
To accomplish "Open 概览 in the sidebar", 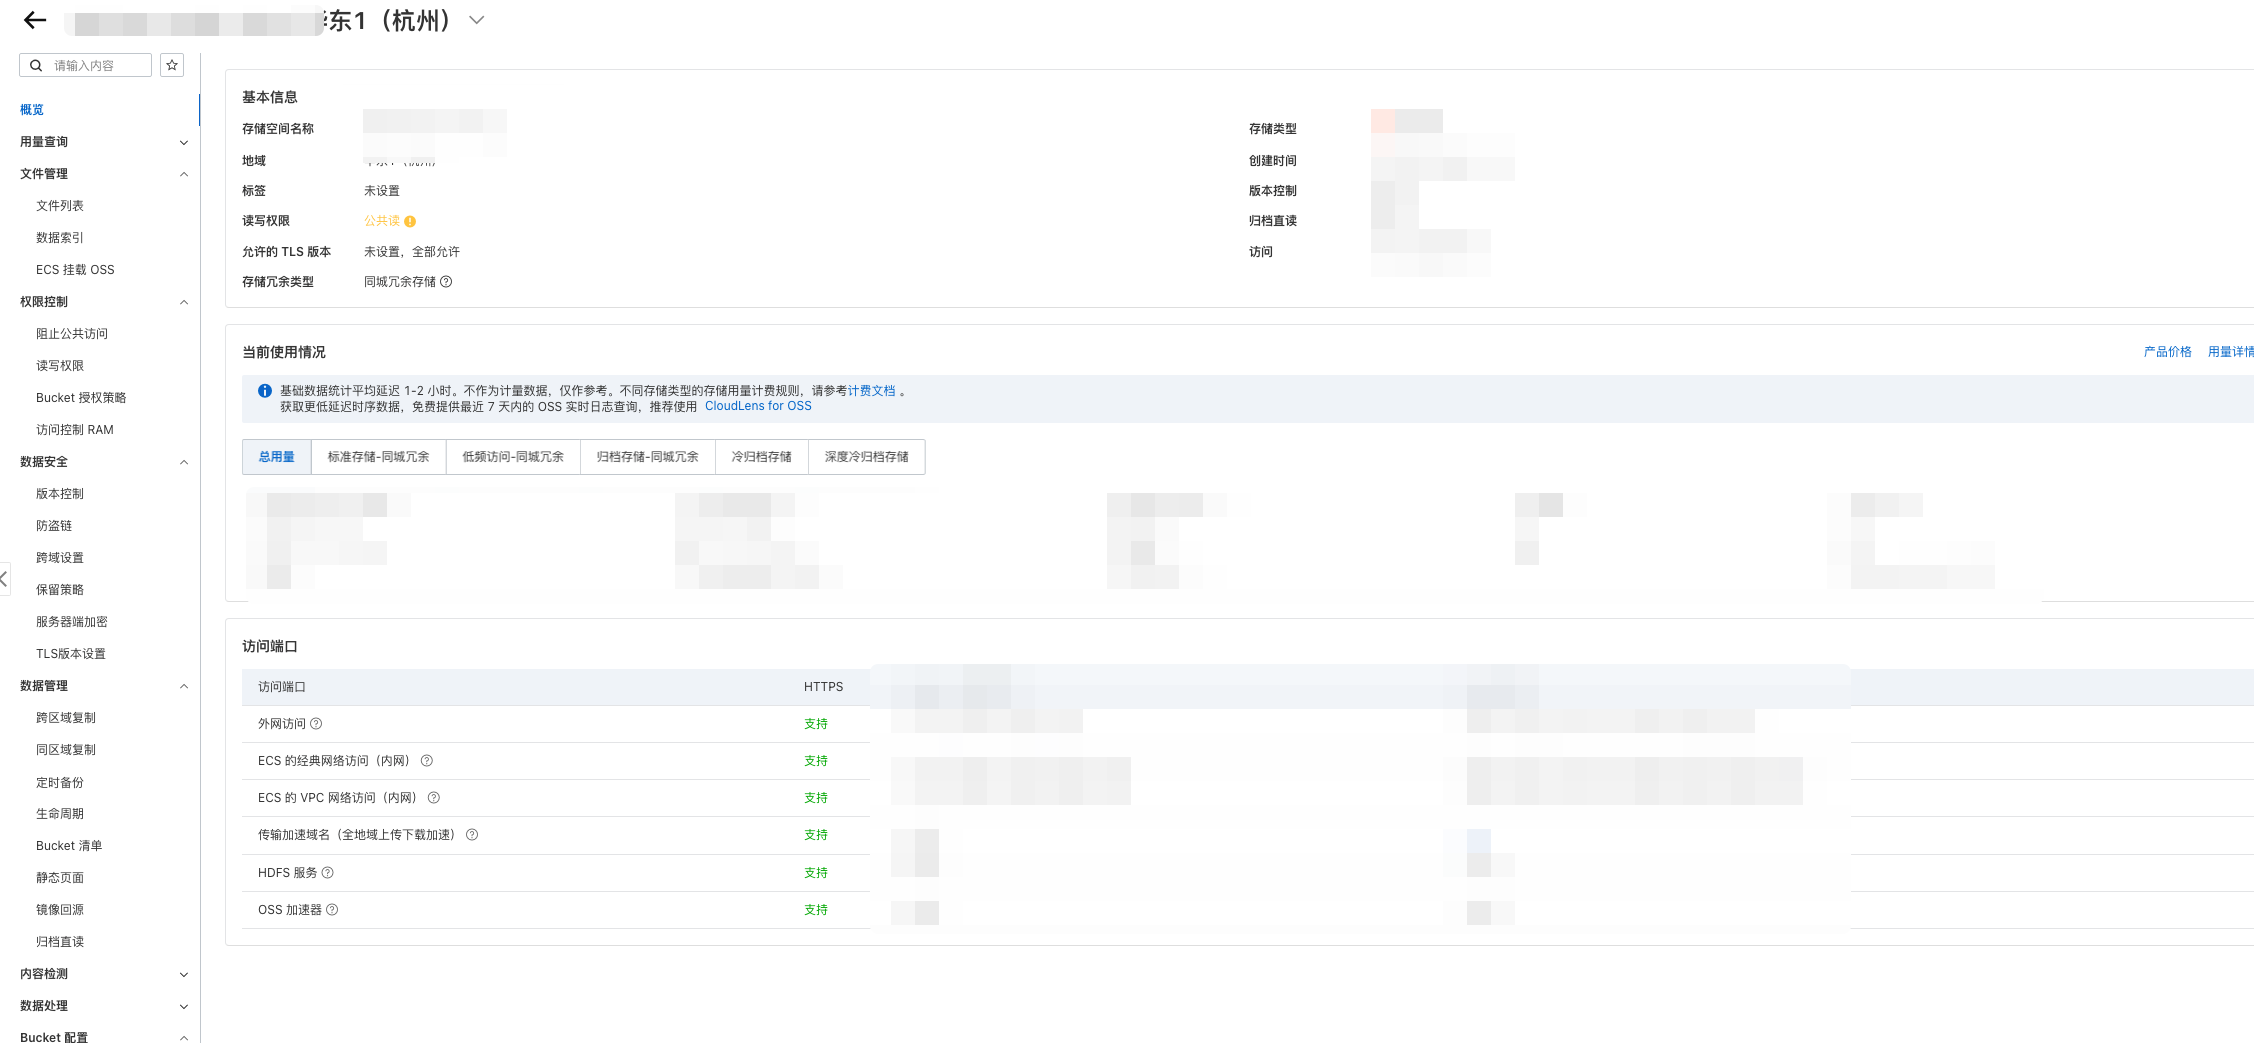I will [32, 110].
